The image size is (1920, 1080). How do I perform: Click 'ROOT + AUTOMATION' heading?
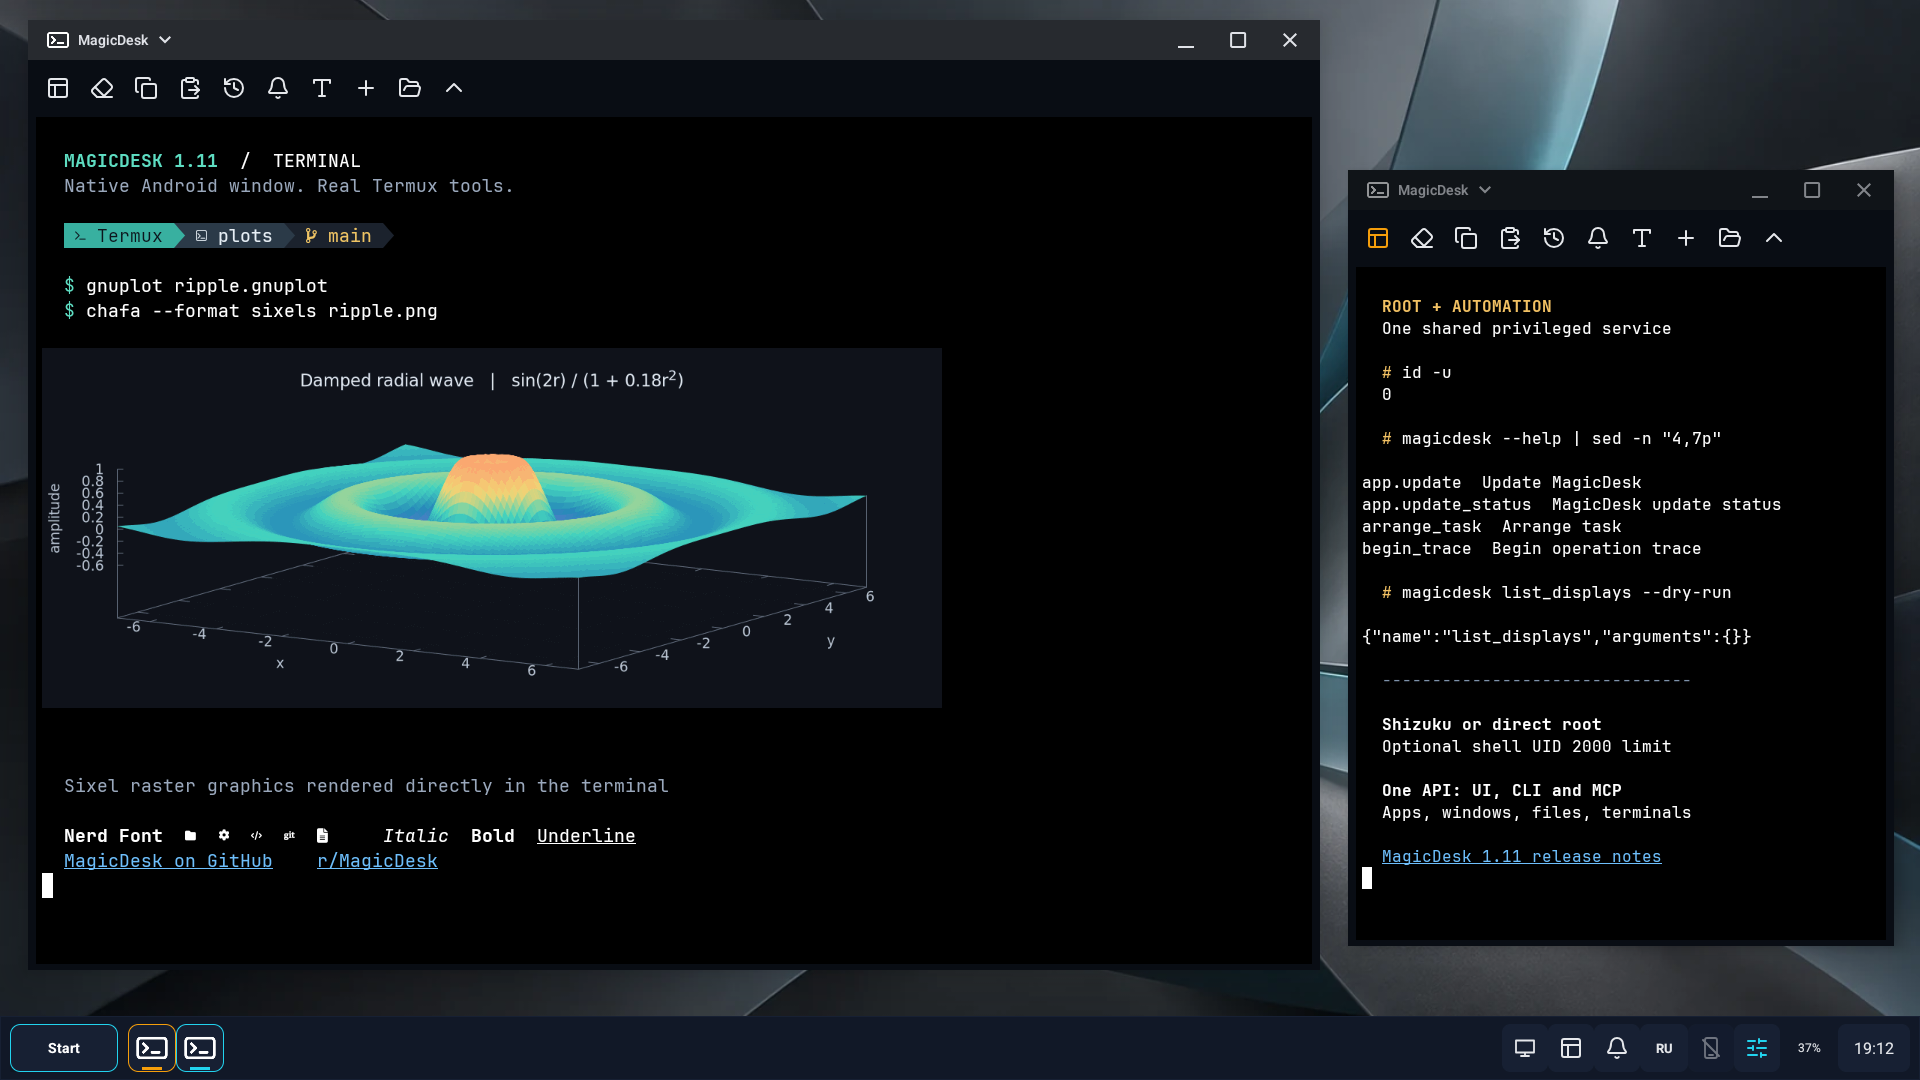pos(1467,307)
